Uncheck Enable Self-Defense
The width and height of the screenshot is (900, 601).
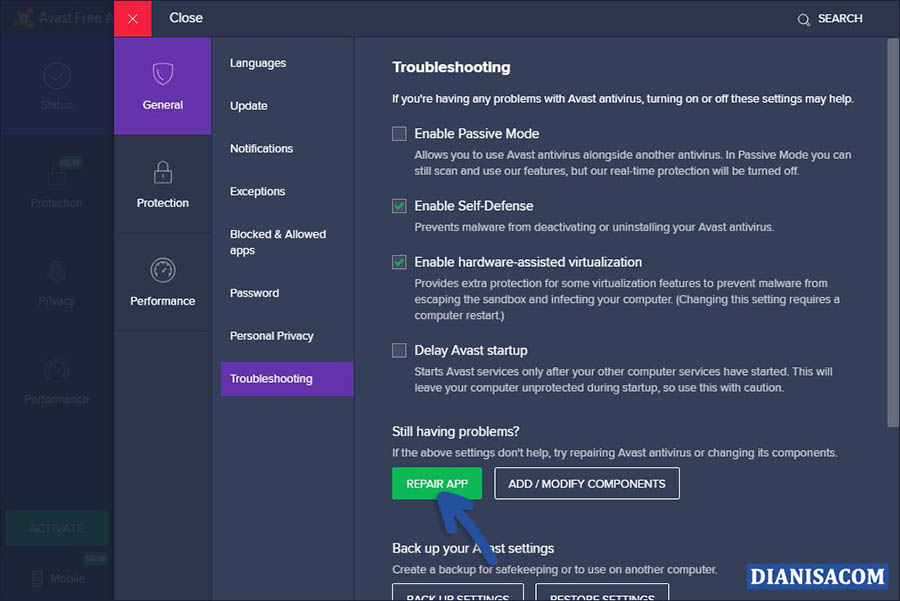pyautogui.click(x=399, y=206)
